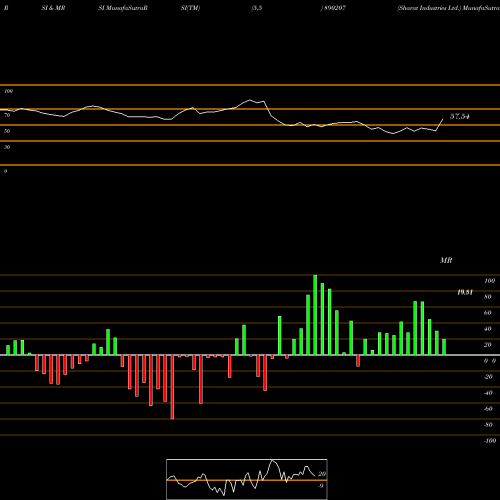The height and width of the screenshot is (500, 500).
Task: Click the -100 label on the MR axis
Action: [490, 440]
